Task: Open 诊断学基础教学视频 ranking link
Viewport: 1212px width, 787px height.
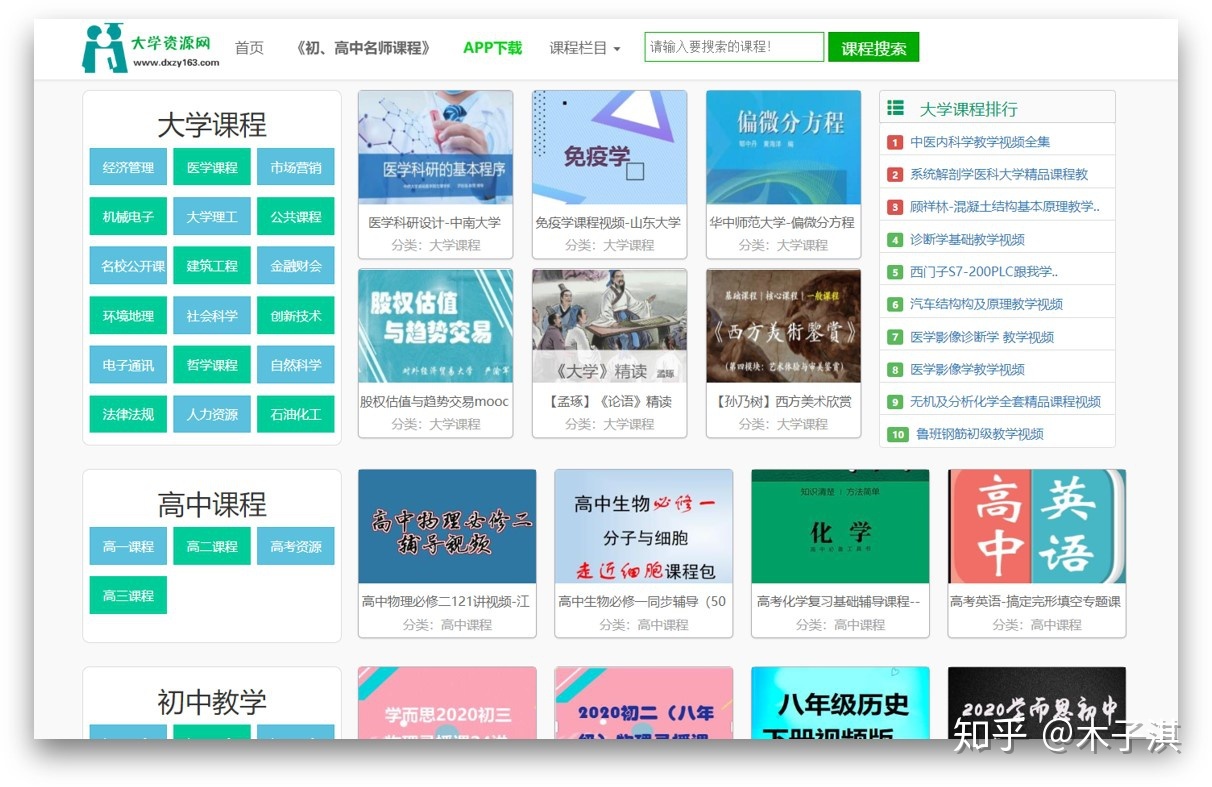Action: point(967,239)
